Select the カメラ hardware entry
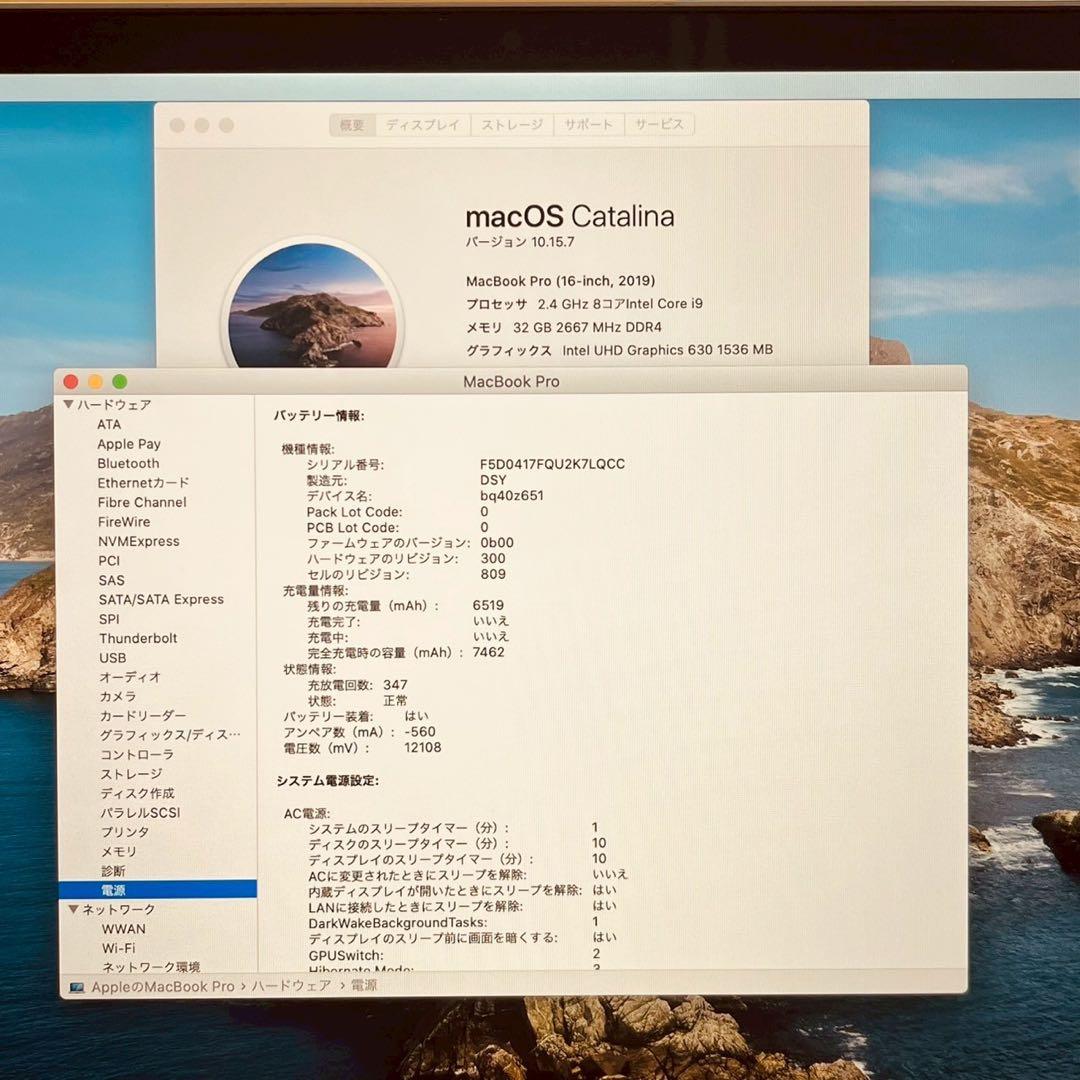The width and height of the screenshot is (1080, 1080). point(115,696)
